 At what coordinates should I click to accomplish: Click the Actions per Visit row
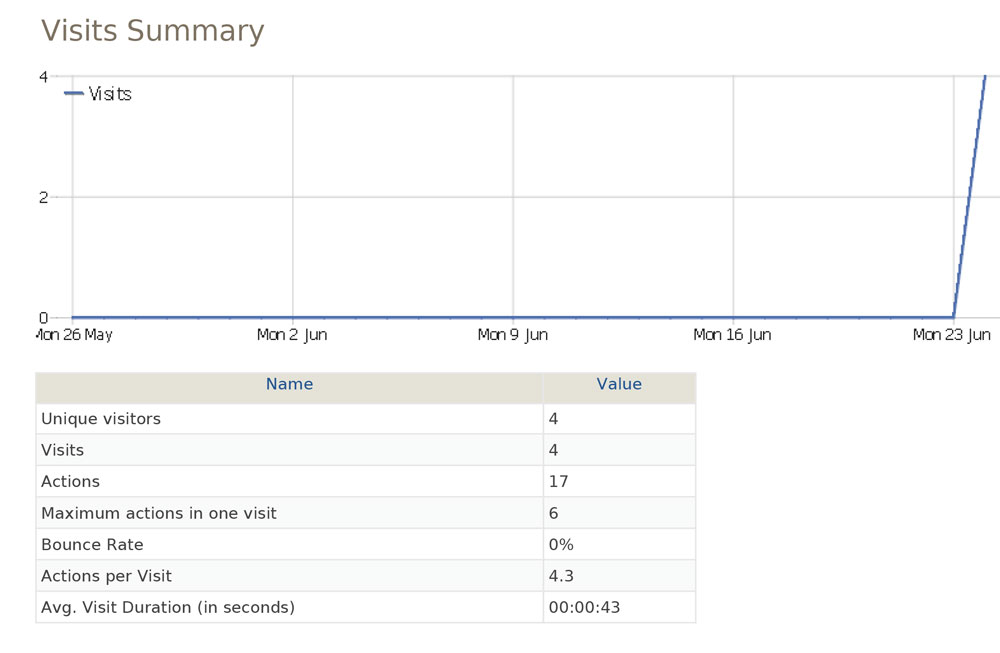365,576
